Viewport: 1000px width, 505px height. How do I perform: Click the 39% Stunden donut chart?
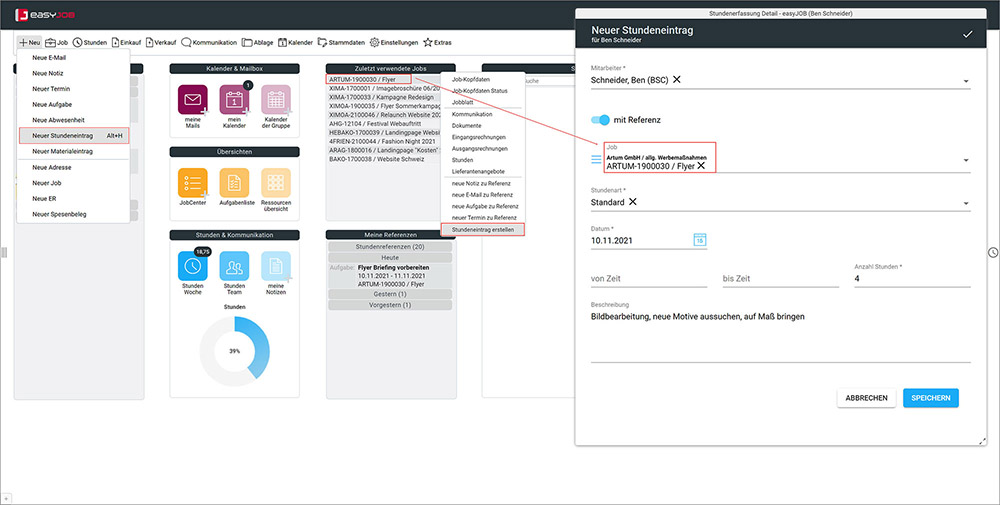pyautogui.click(x=235, y=351)
